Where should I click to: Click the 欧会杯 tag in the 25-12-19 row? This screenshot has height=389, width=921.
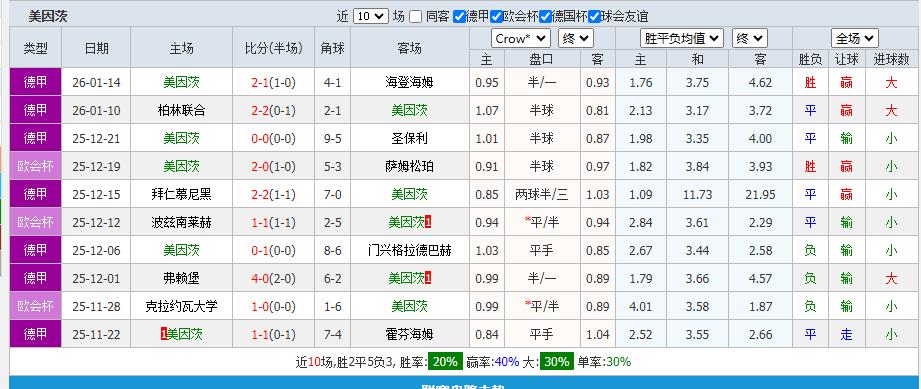pyautogui.click(x=35, y=166)
